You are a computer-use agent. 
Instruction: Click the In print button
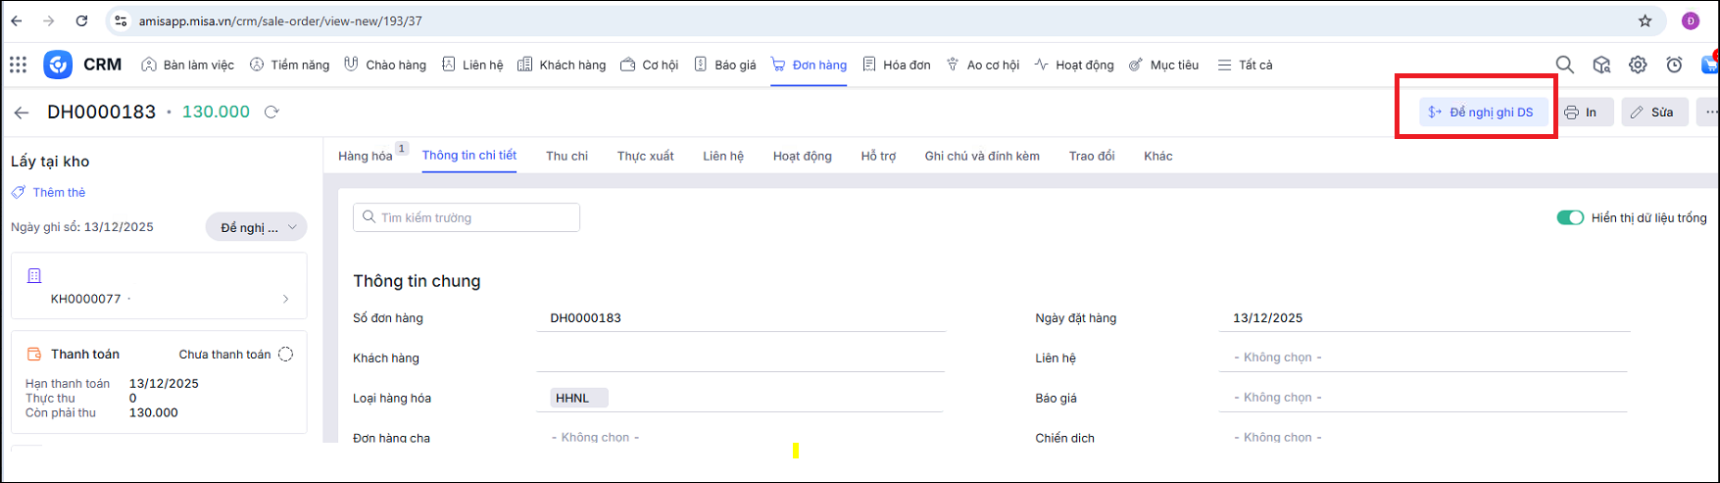coord(1583,112)
